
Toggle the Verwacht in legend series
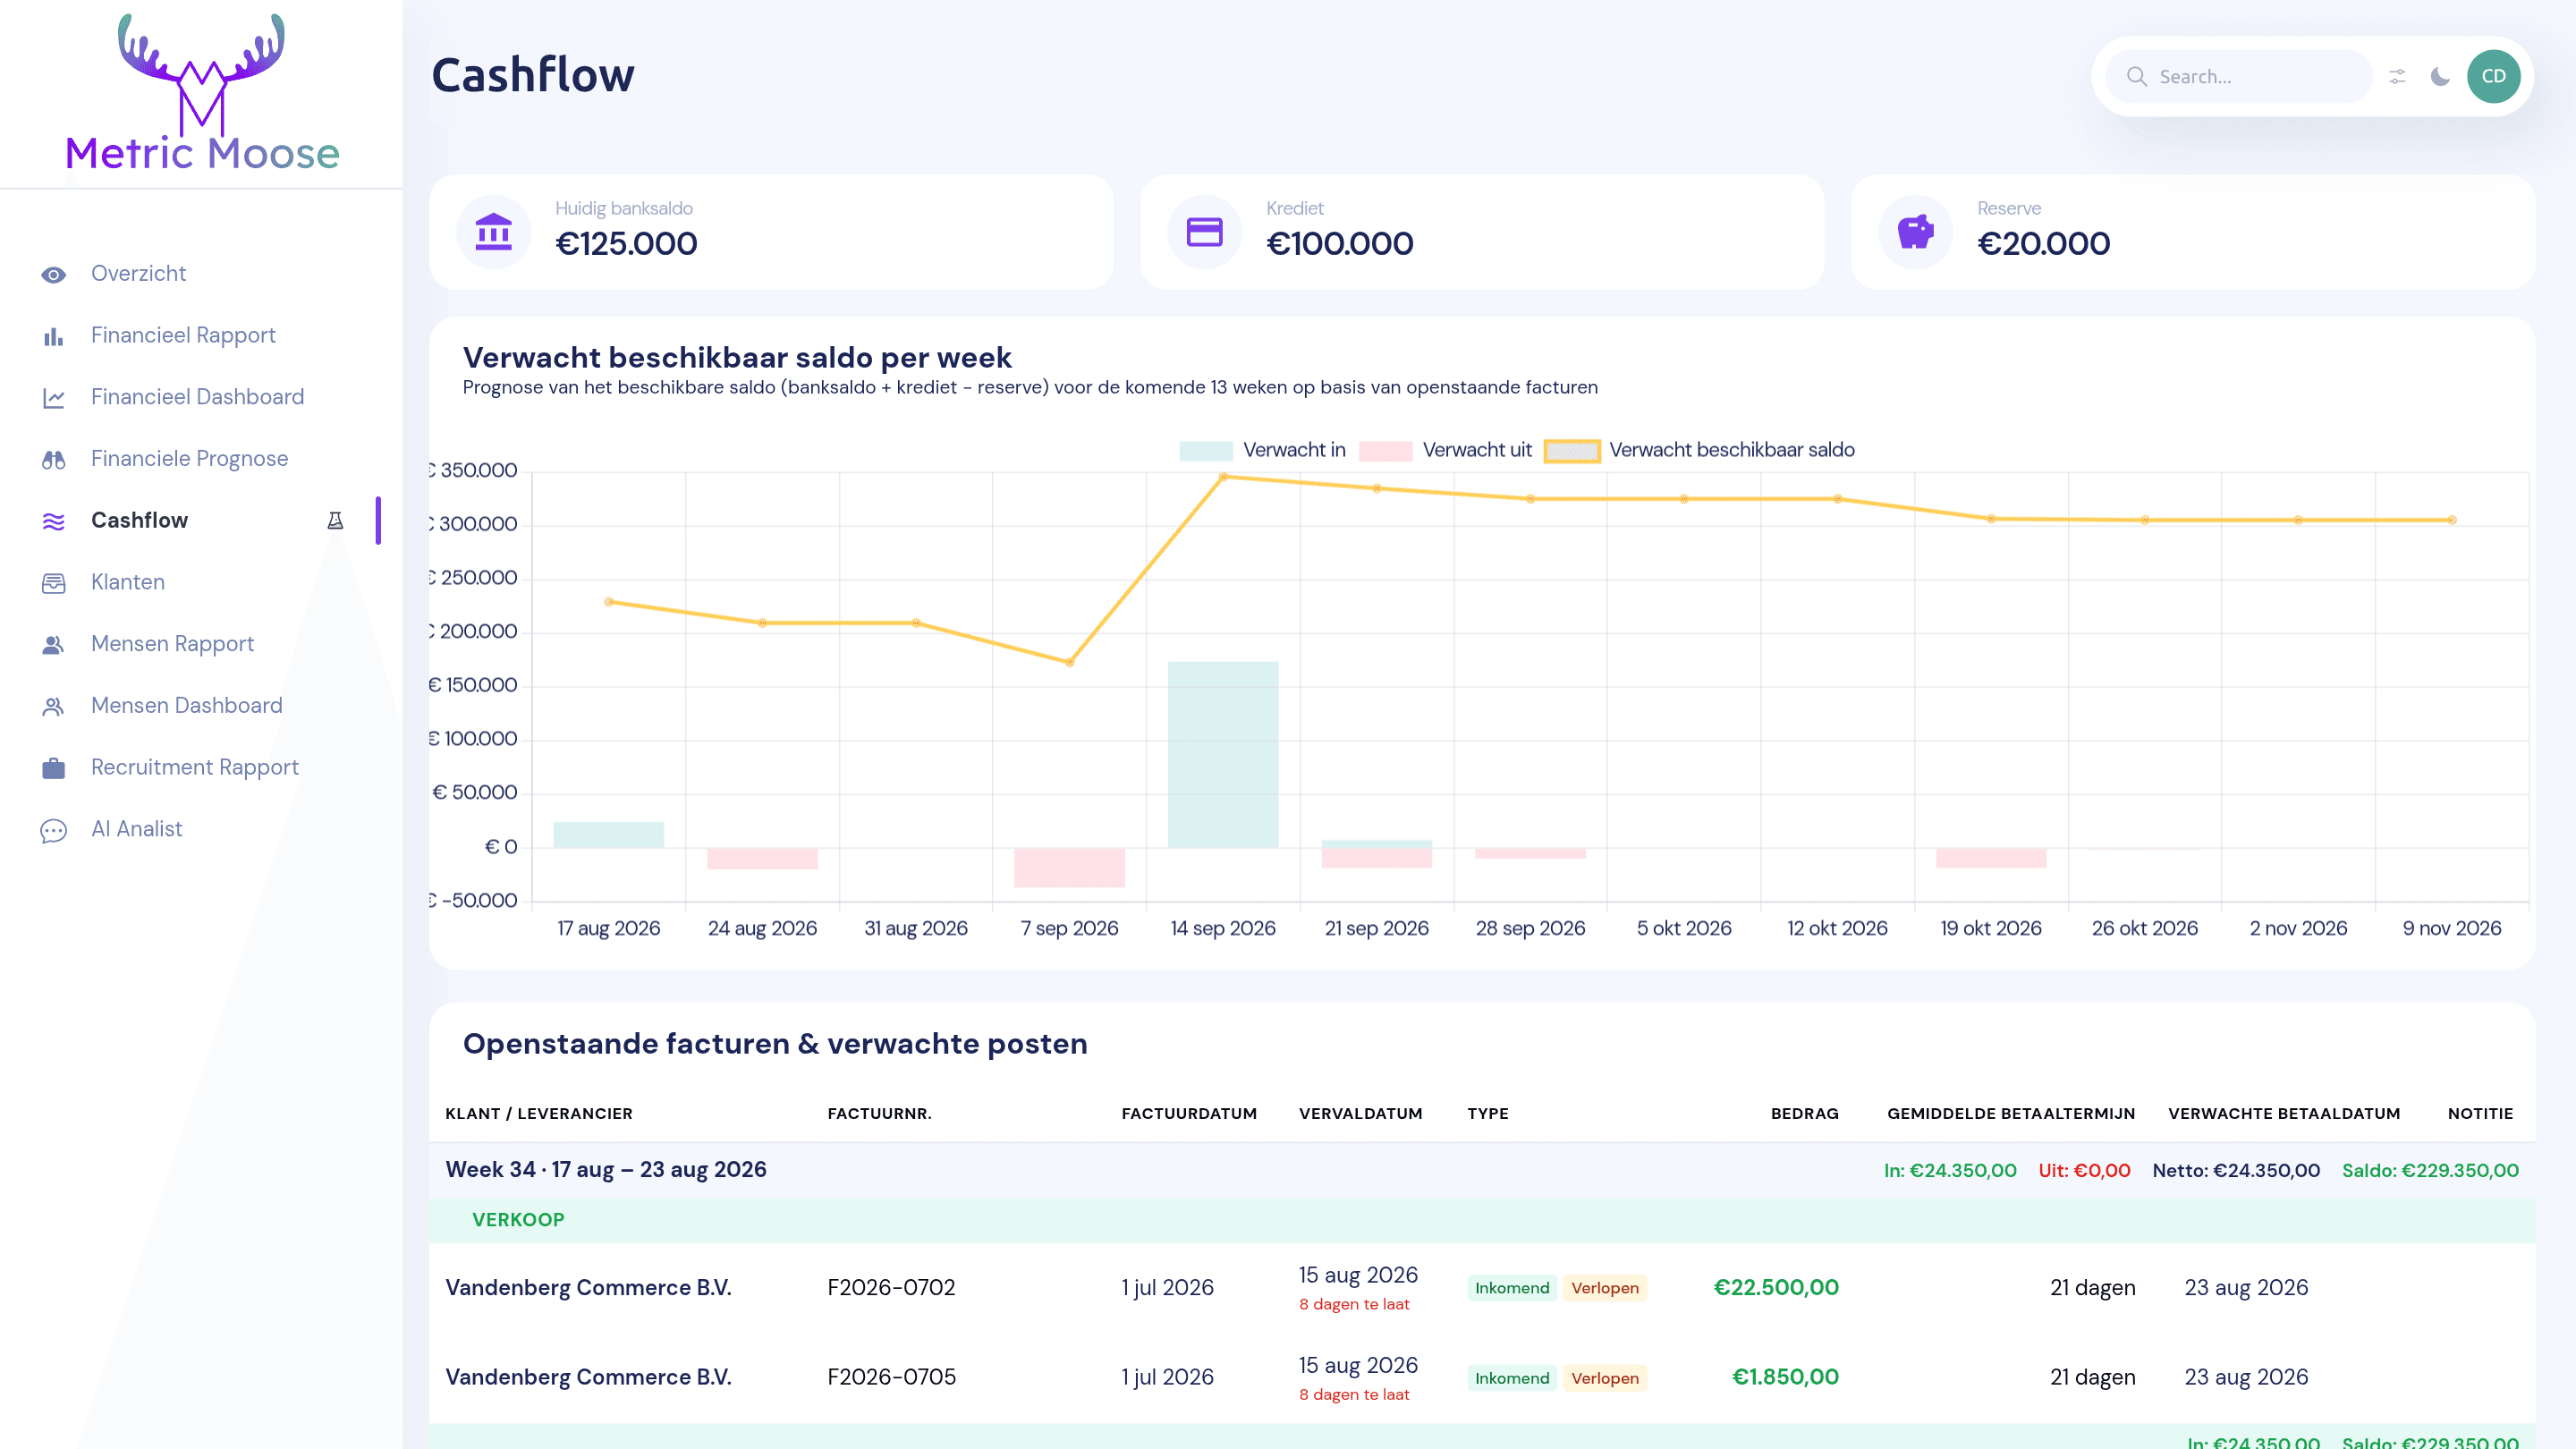point(1262,451)
